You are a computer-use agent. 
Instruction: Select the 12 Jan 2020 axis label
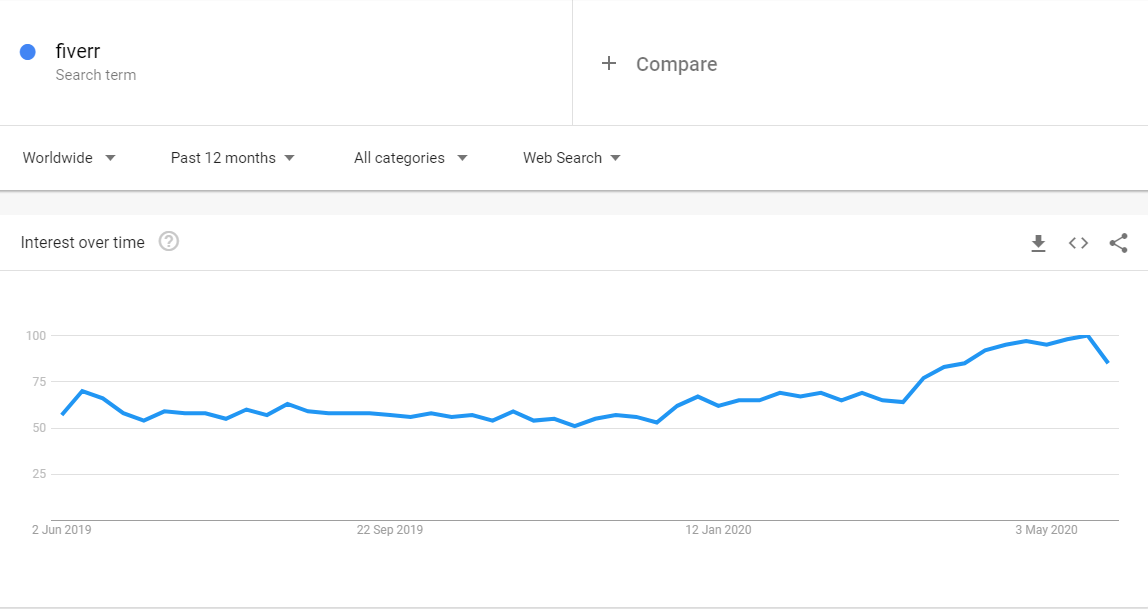pos(718,530)
